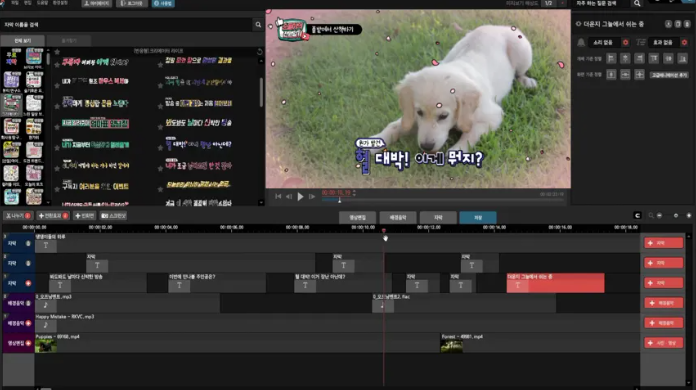Image resolution: width=696 pixels, height=390 pixels.
Task: Click the 전환효과 add button
Action: (53, 216)
